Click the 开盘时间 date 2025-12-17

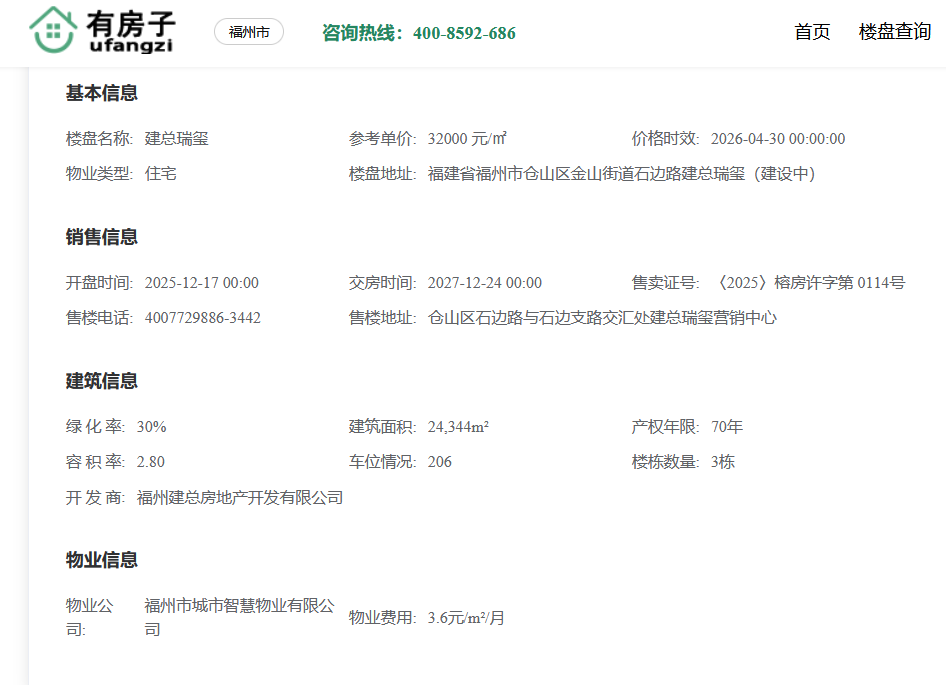(202, 283)
